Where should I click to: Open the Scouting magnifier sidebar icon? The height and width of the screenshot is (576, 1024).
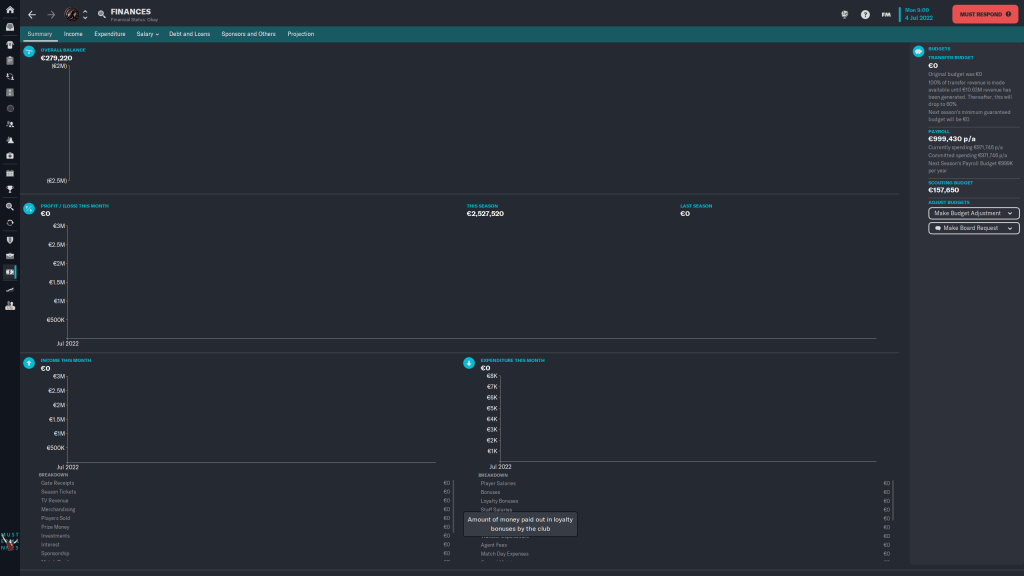(x=10, y=206)
